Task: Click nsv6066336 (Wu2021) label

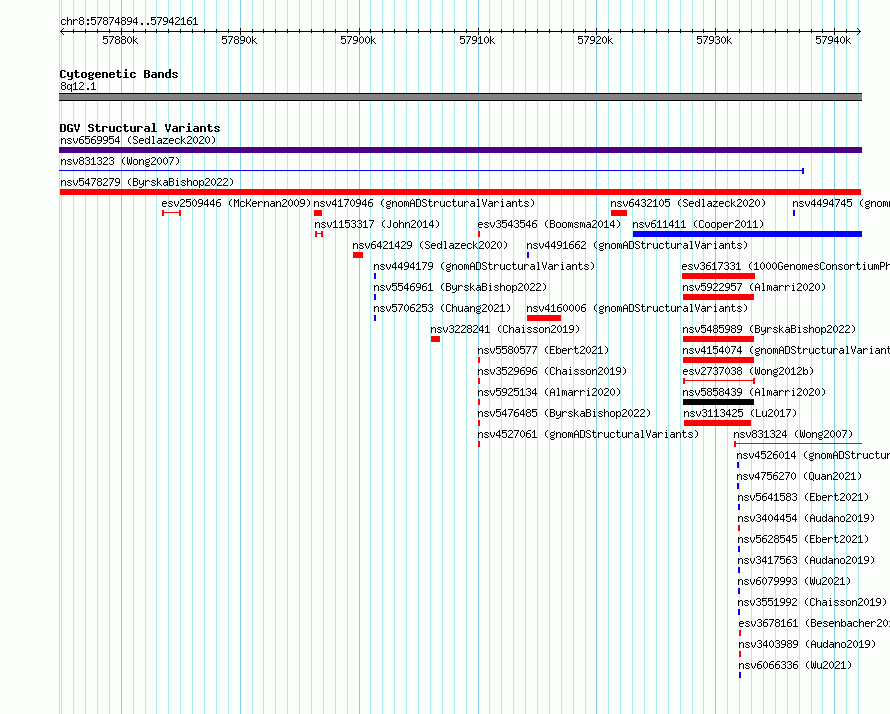Action: 795,665
